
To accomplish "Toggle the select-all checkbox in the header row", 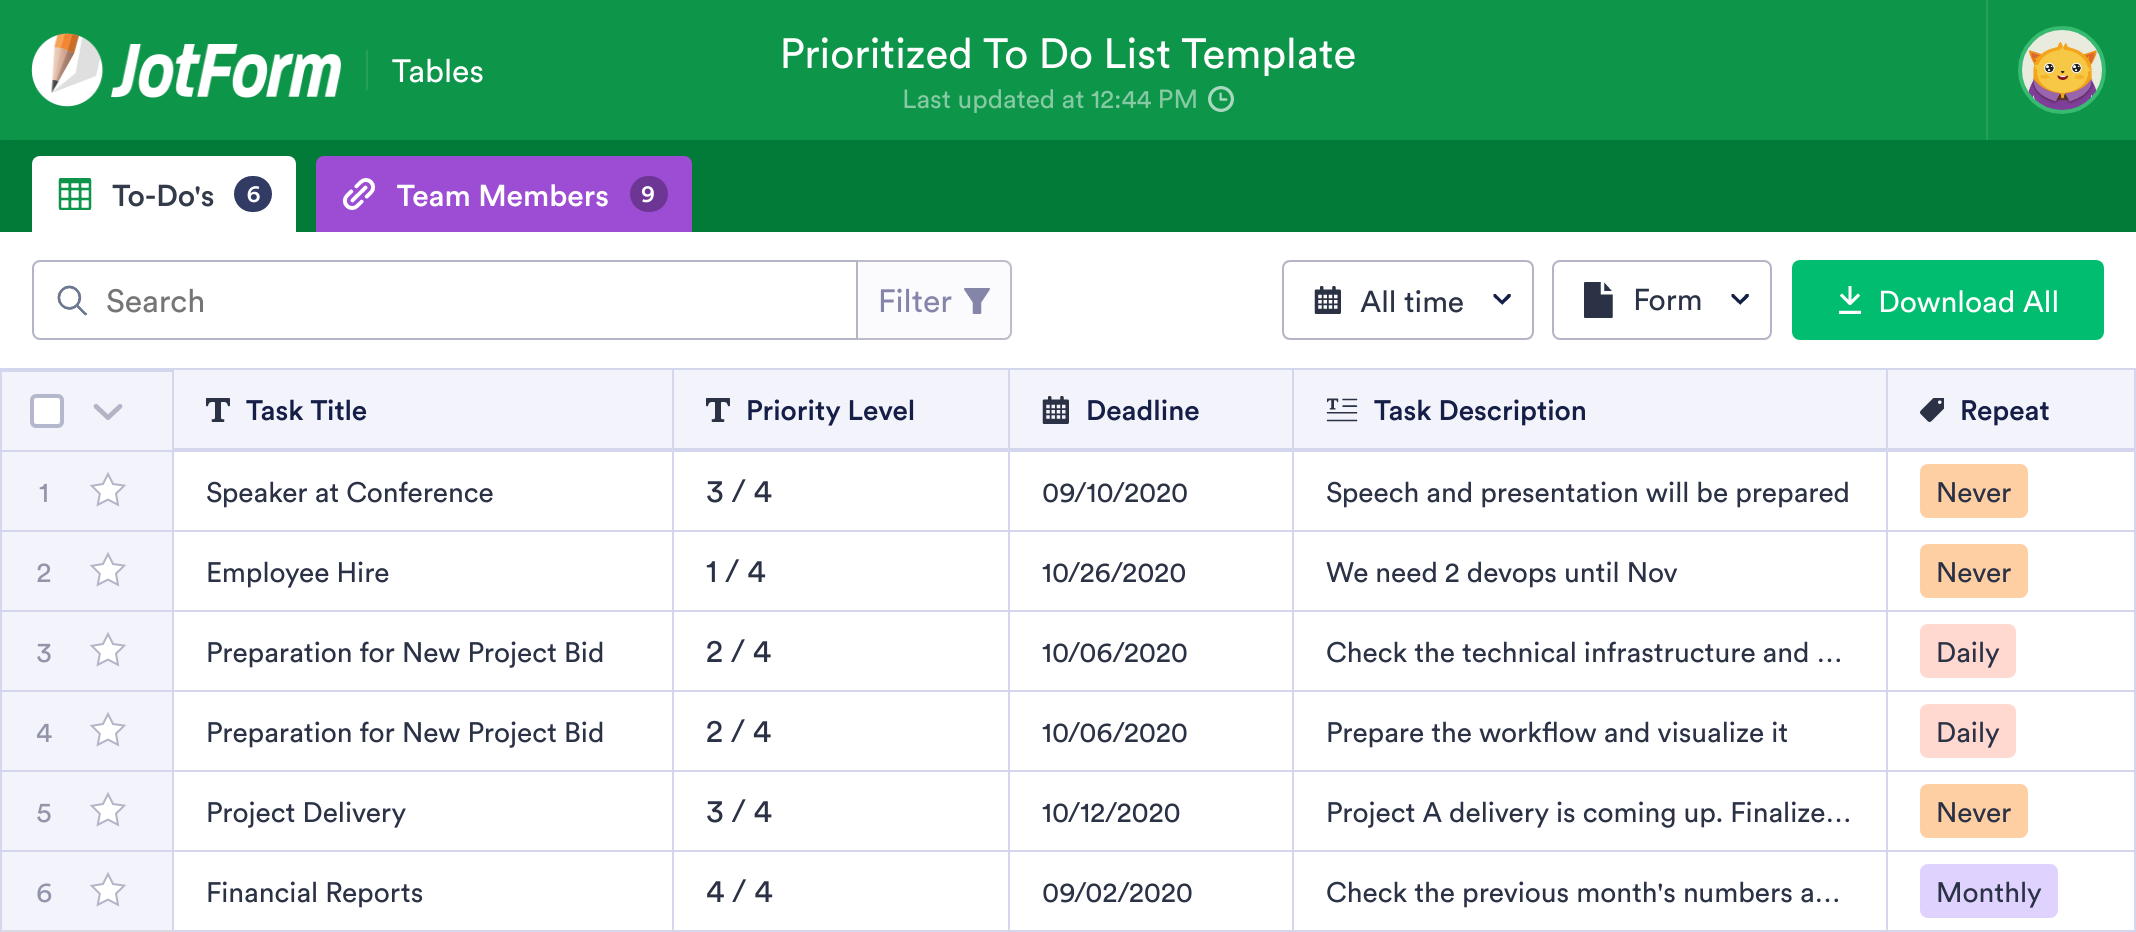I will pyautogui.click(x=46, y=410).
